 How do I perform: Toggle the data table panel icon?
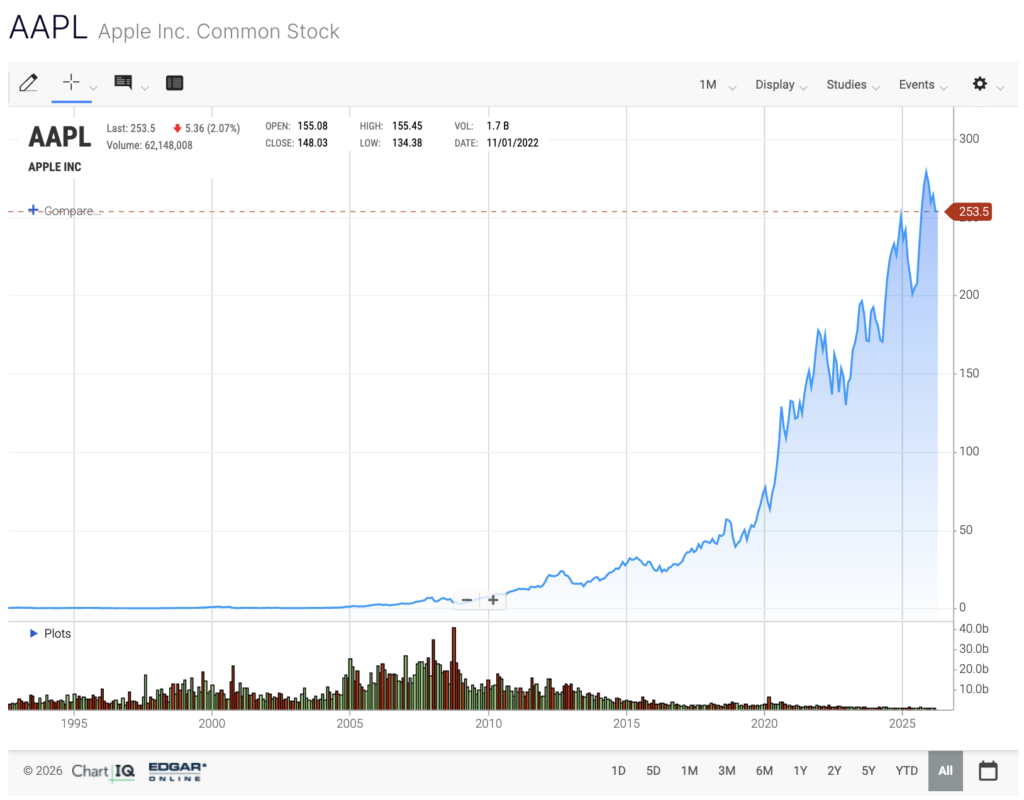point(174,83)
